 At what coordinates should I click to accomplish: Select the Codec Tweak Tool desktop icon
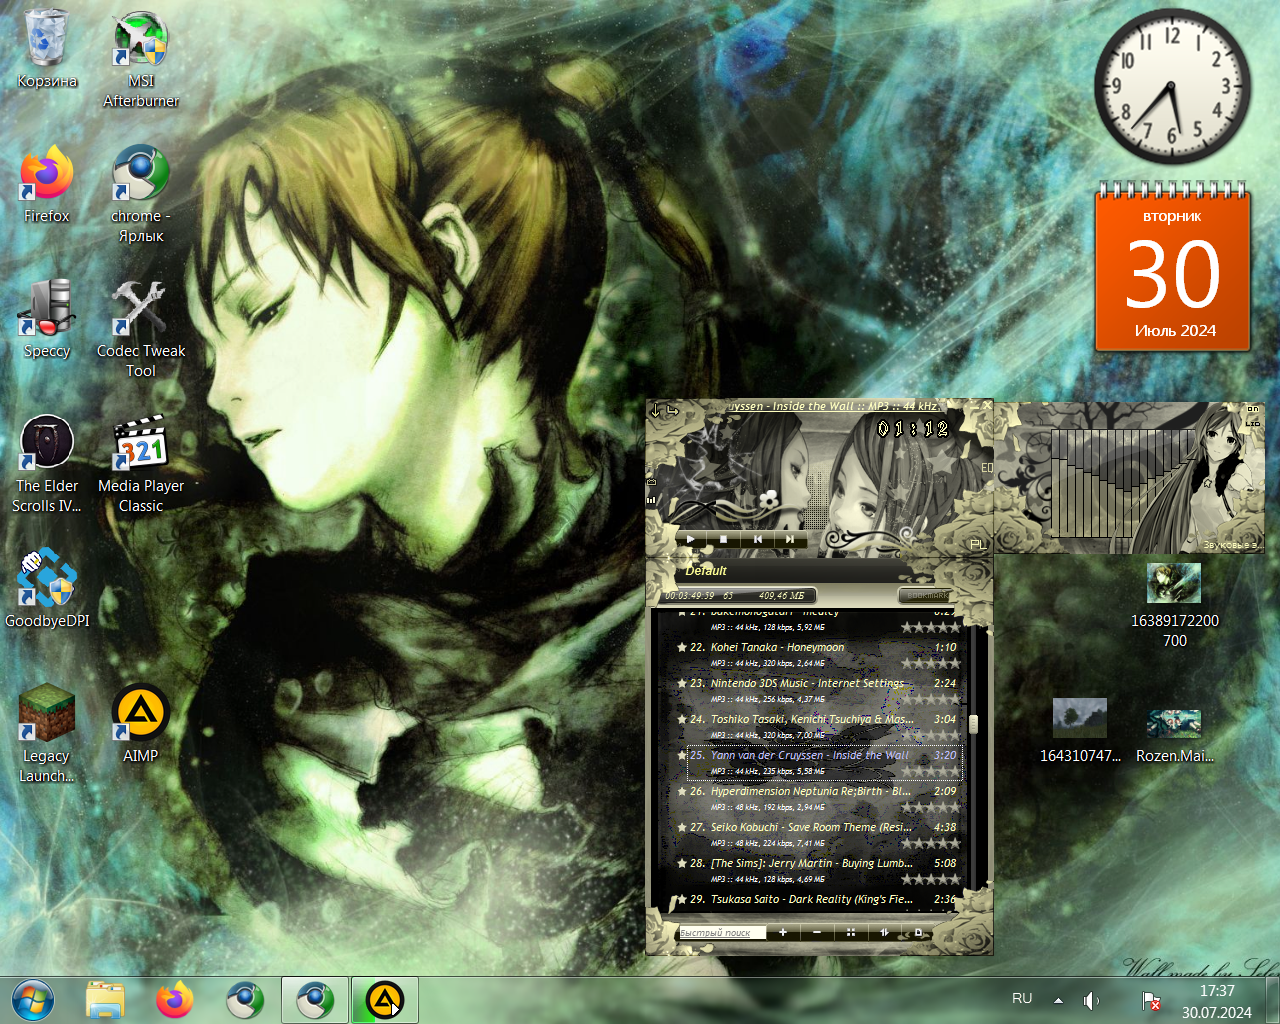pyautogui.click(x=141, y=329)
